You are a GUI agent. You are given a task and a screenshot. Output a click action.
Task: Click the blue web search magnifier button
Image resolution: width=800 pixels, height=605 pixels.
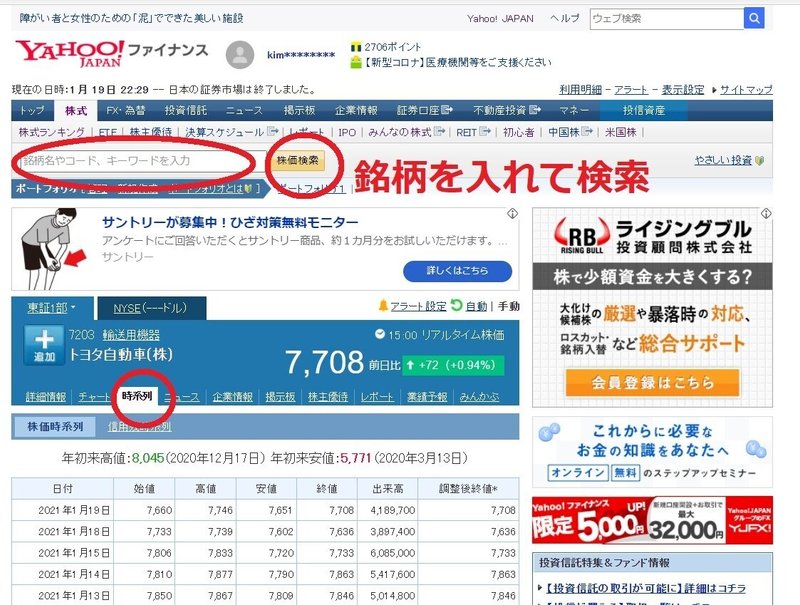(754, 19)
